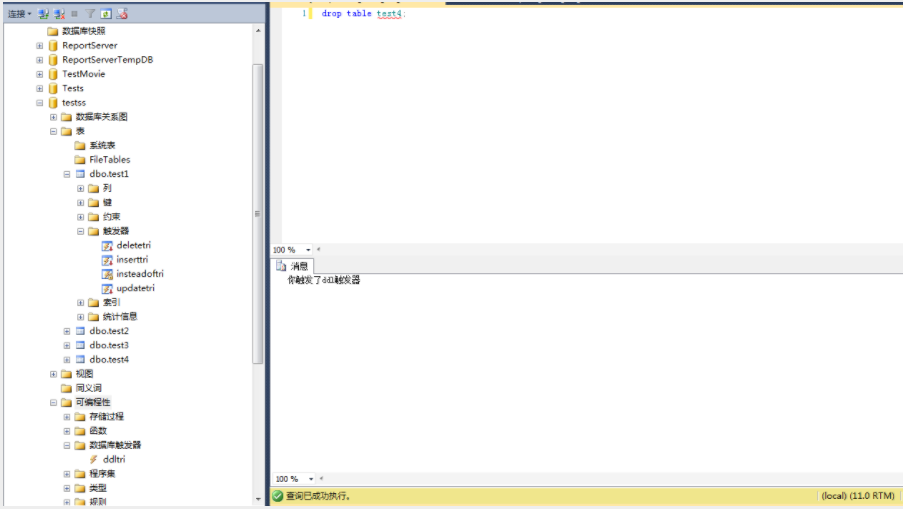Click the Connect Object Explorer icon
The image size is (903, 509).
point(43,13)
